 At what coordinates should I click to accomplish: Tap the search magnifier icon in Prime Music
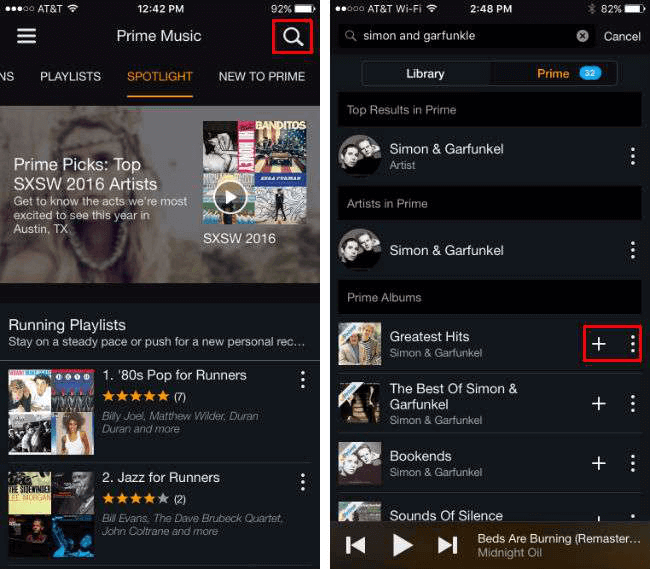tap(293, 36)
